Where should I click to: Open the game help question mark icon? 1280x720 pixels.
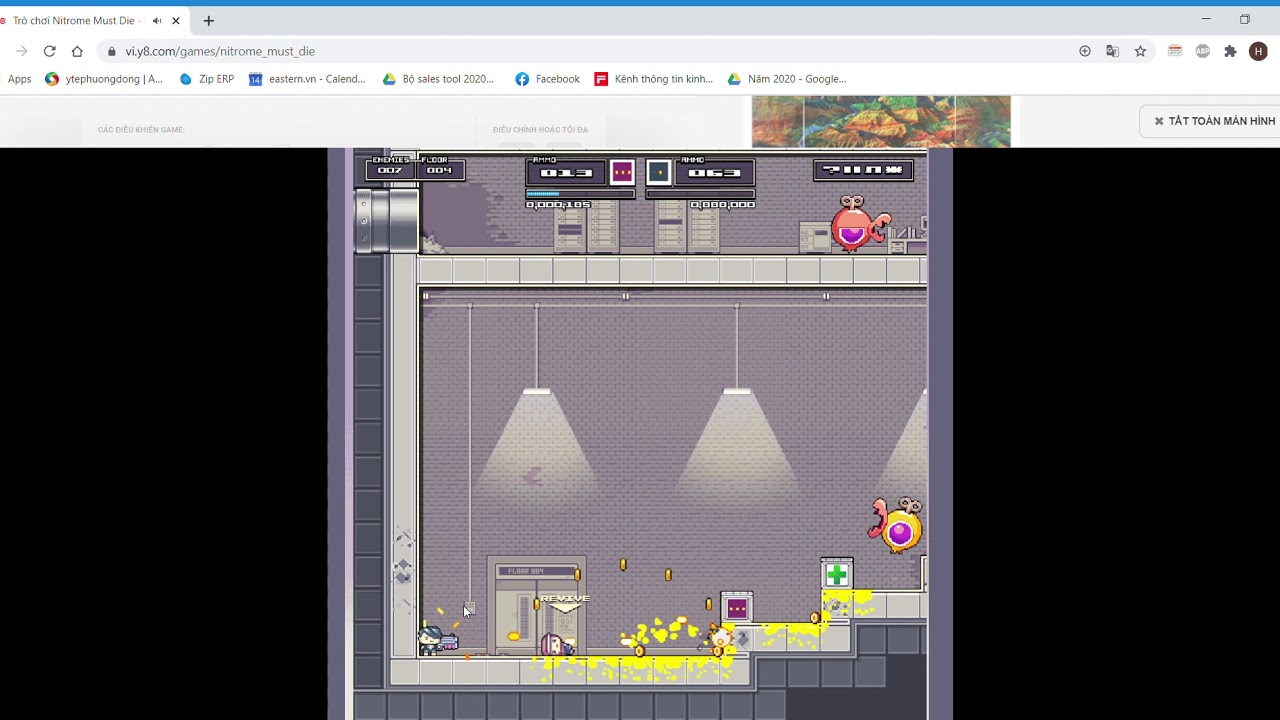(x=831, y=170)
